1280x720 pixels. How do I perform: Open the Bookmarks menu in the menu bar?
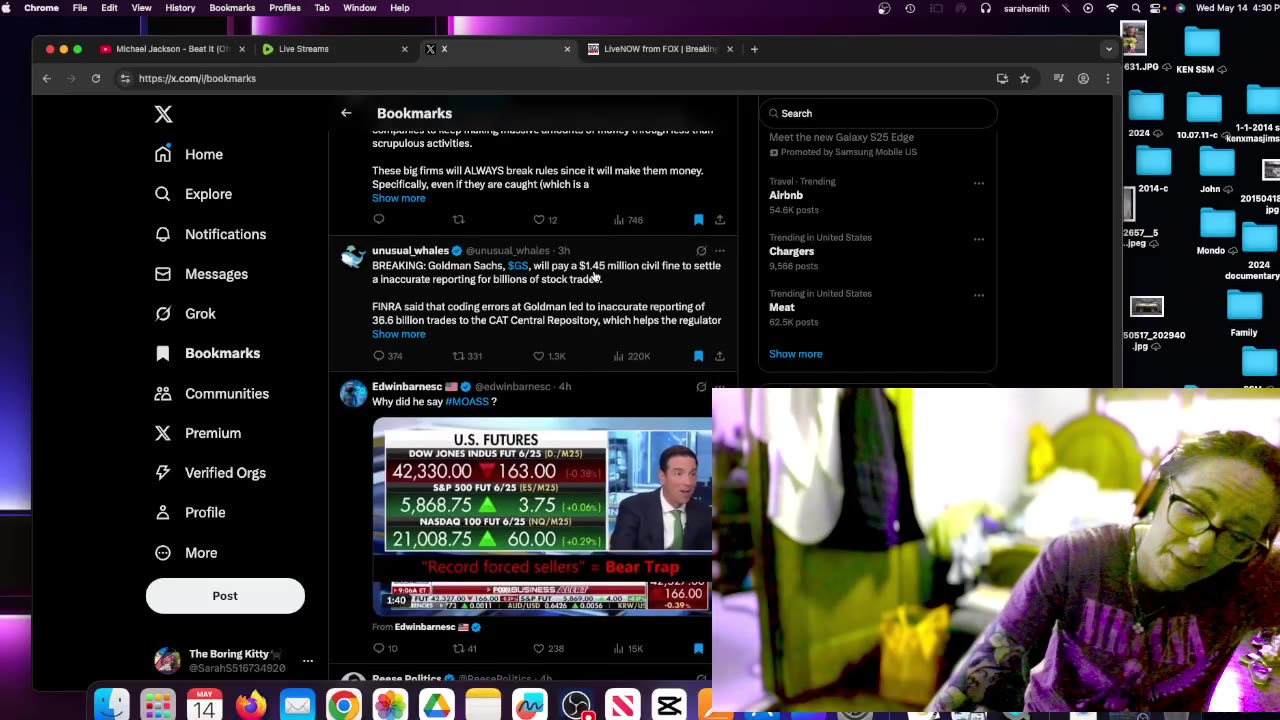pyautogui.click(x=232, y=8)
